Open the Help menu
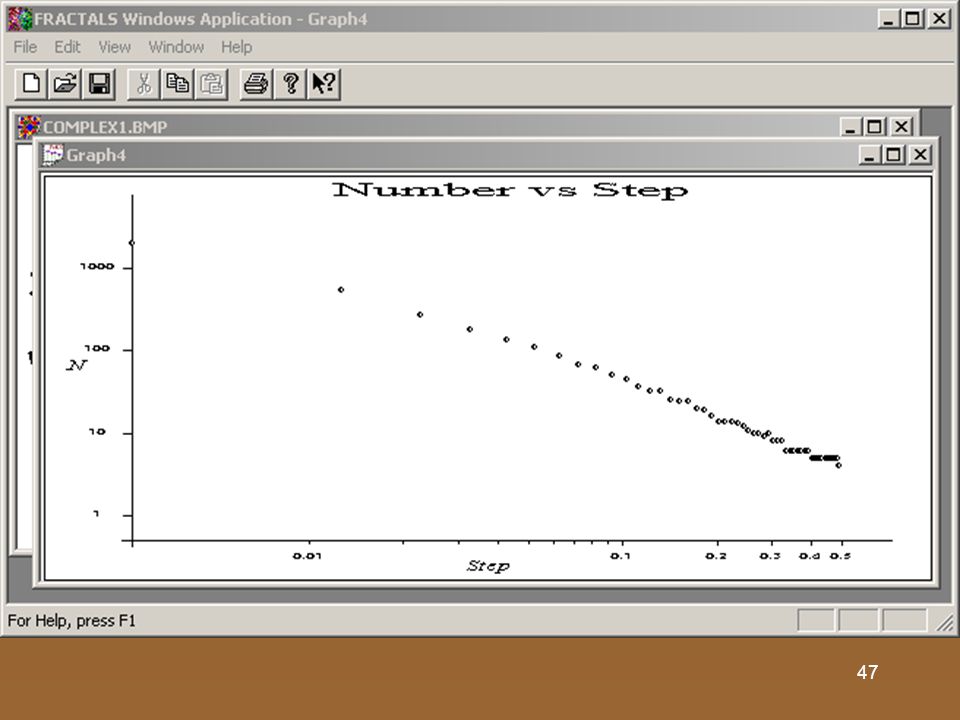 (x=236, y=47)
